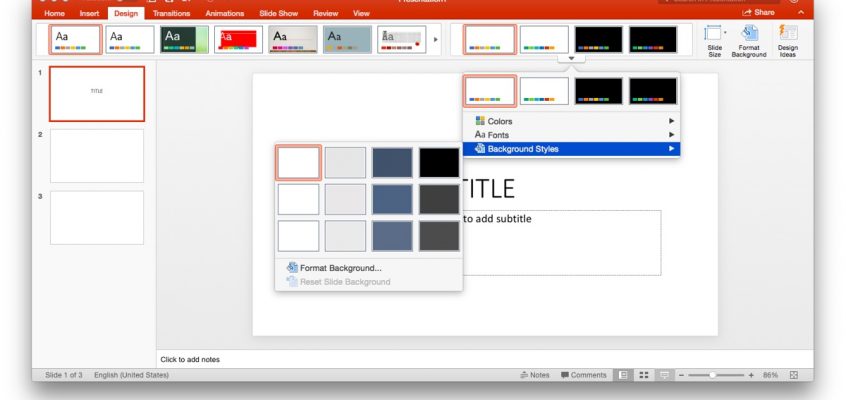
Task: Click the TITLE text on slide
Action: pyautogui.click(x=488, y=188)
